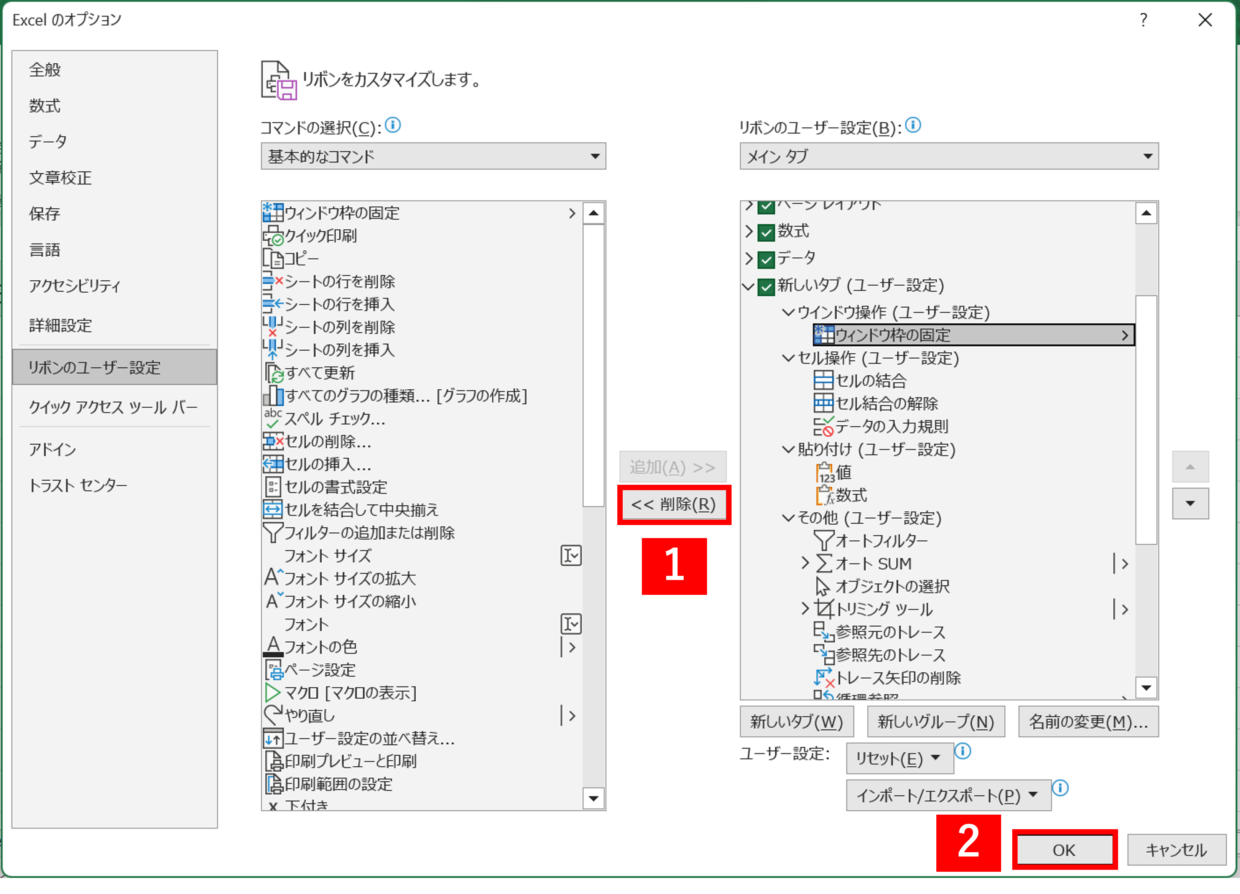This screenshot has height=894, width=1240.
Task: Switch to 文章校正 options category
Action: coord(115,178)
